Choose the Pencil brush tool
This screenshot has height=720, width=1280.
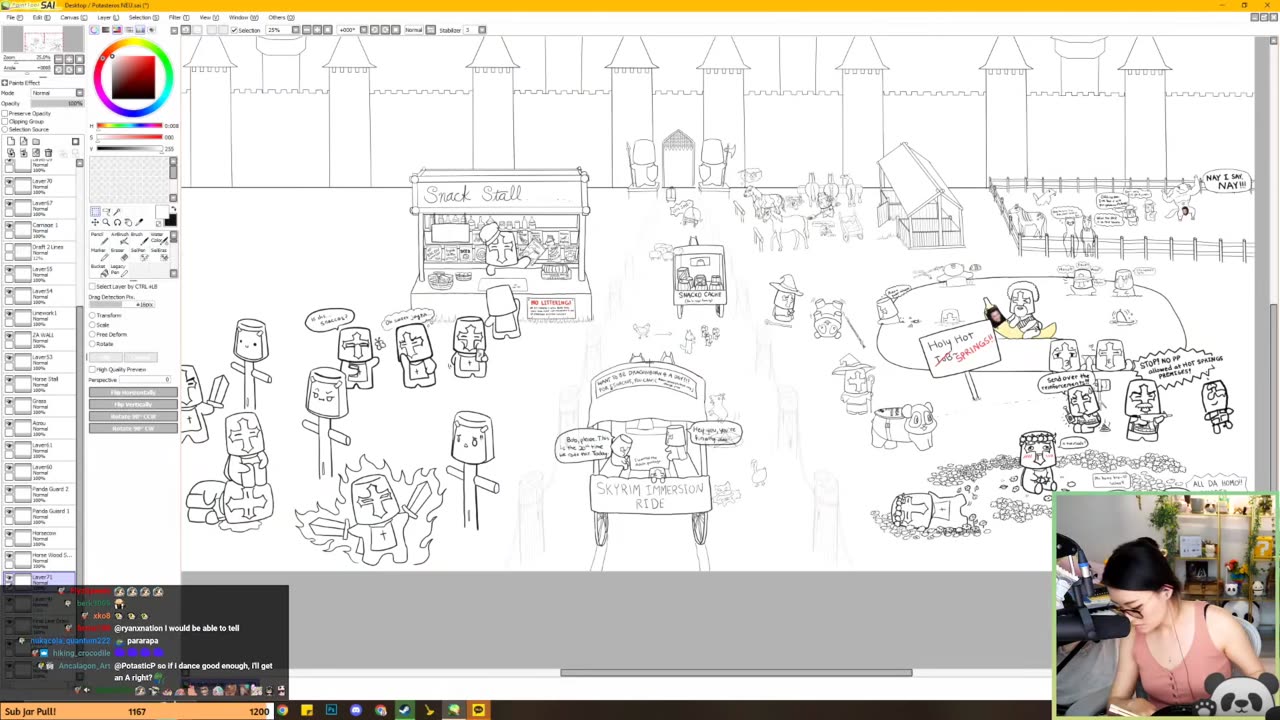pyautogui.click(x=98, y=238)
